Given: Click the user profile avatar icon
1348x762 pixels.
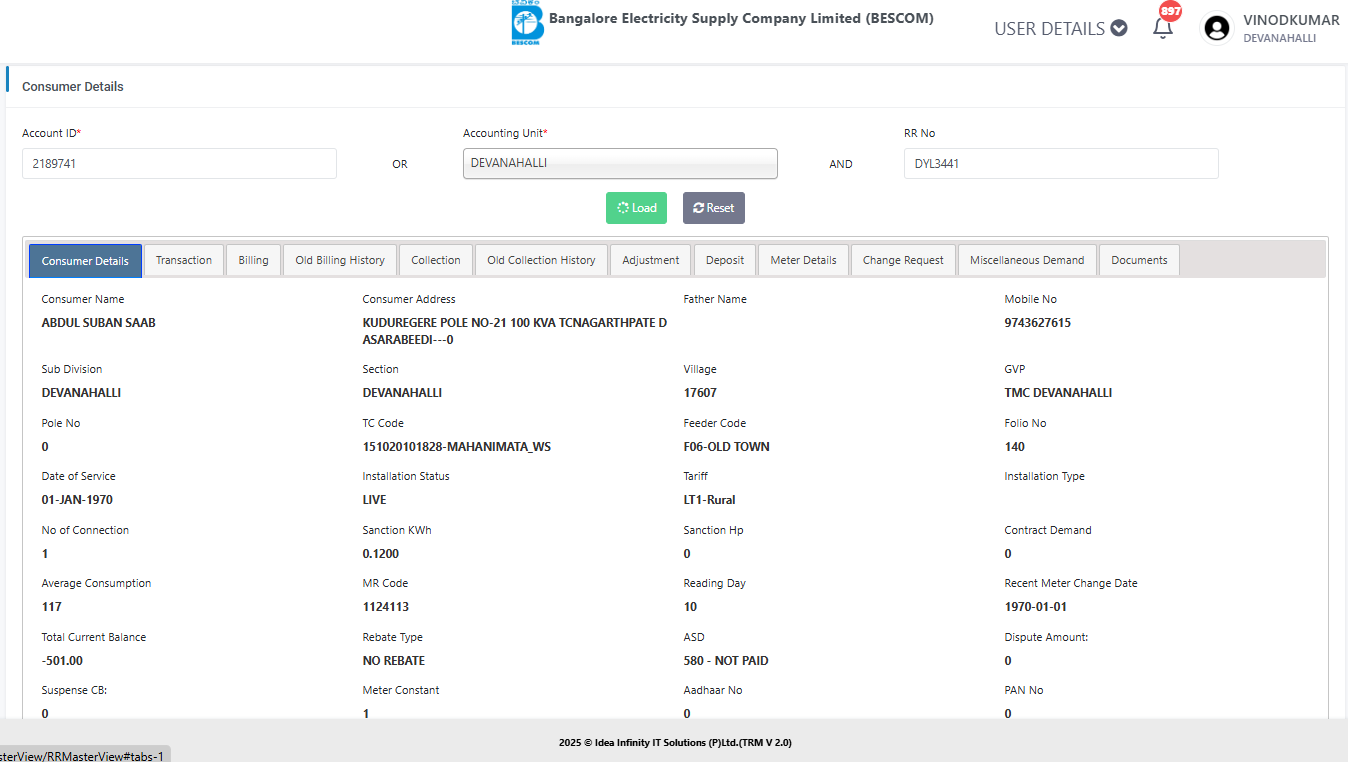Looking at the screenshot, I should click(1217, 28).
